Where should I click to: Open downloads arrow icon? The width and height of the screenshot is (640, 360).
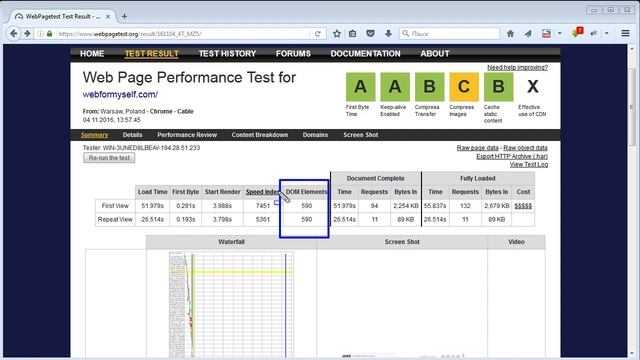pyautogui.click(x=388, y=34)
